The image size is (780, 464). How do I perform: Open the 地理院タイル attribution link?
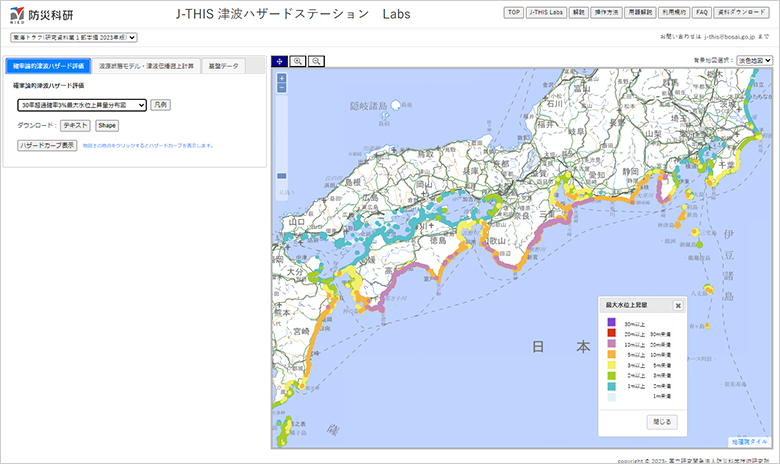(x=750, y=441)
